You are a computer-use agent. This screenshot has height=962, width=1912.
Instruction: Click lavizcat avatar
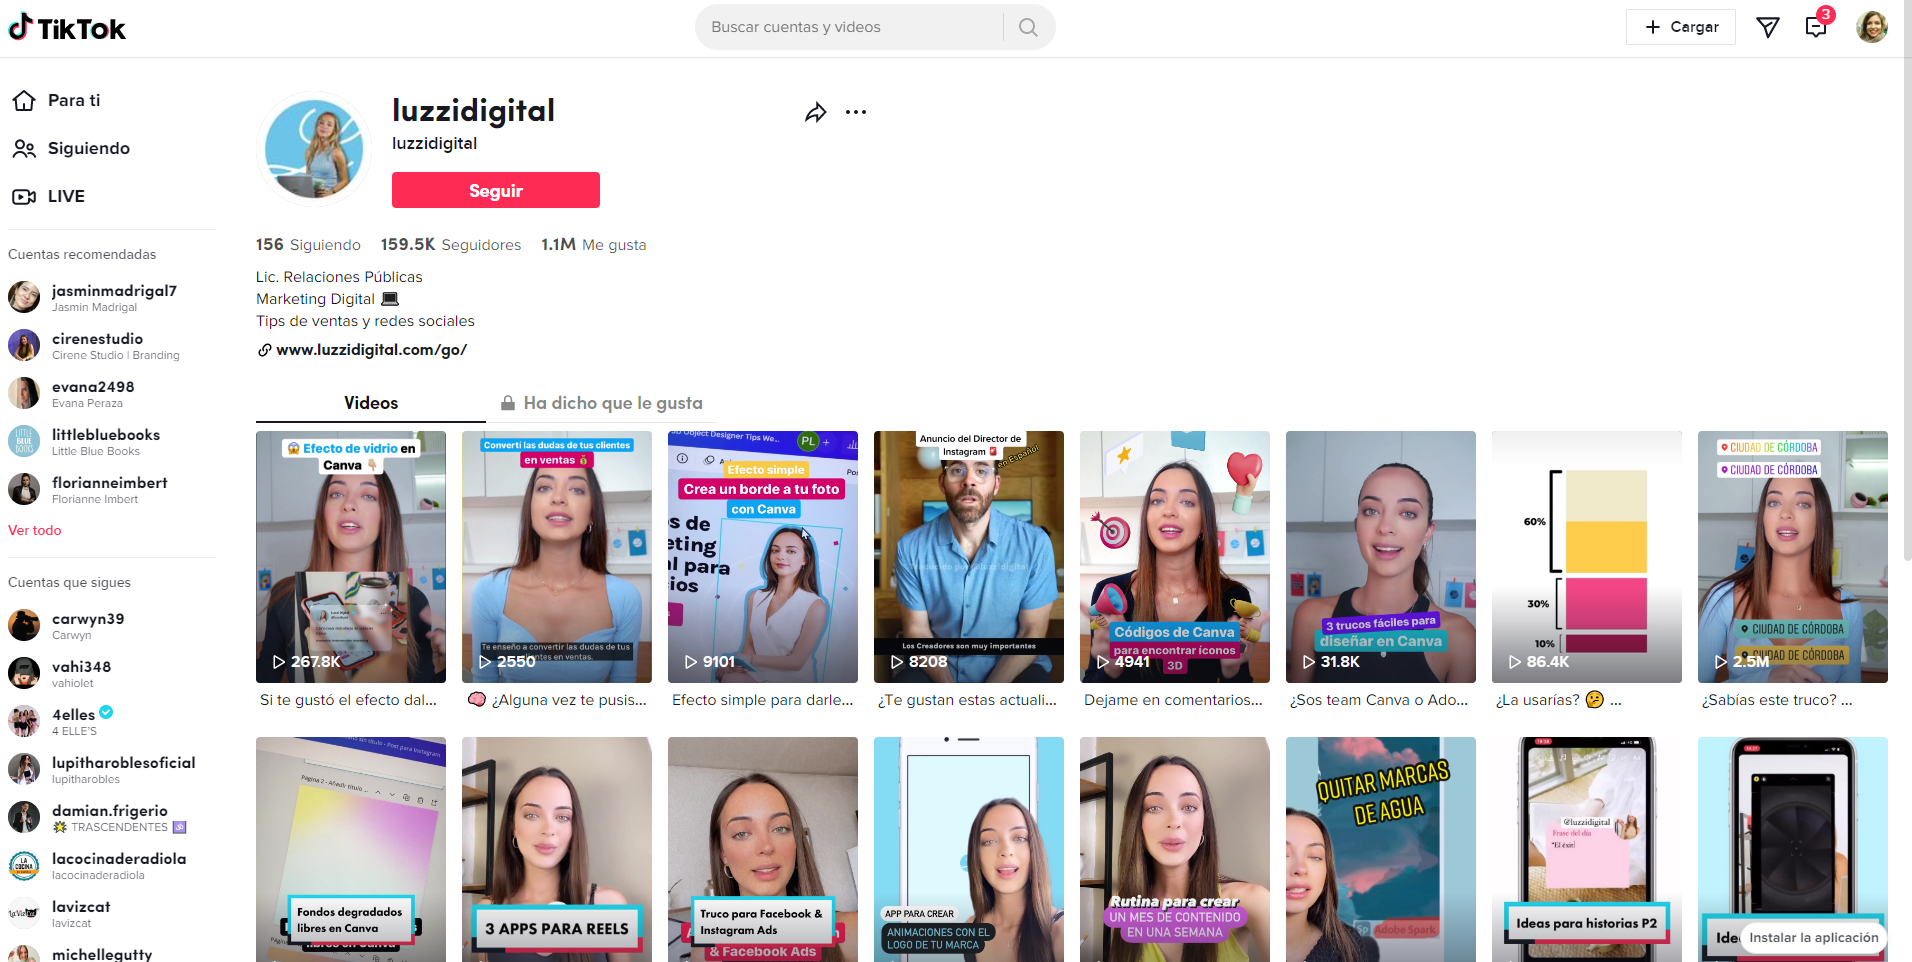[x=24, y=913]
